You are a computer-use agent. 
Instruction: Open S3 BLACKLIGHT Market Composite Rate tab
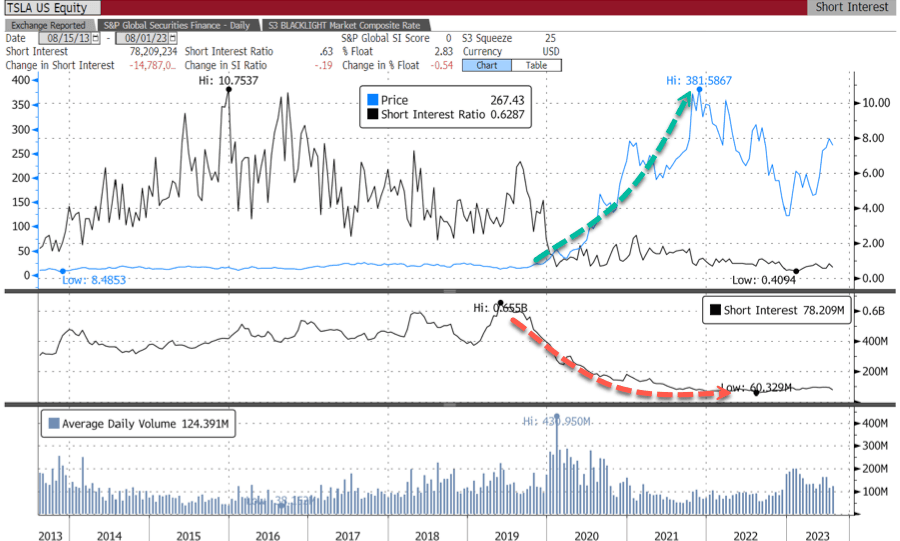tap(347, 24)
